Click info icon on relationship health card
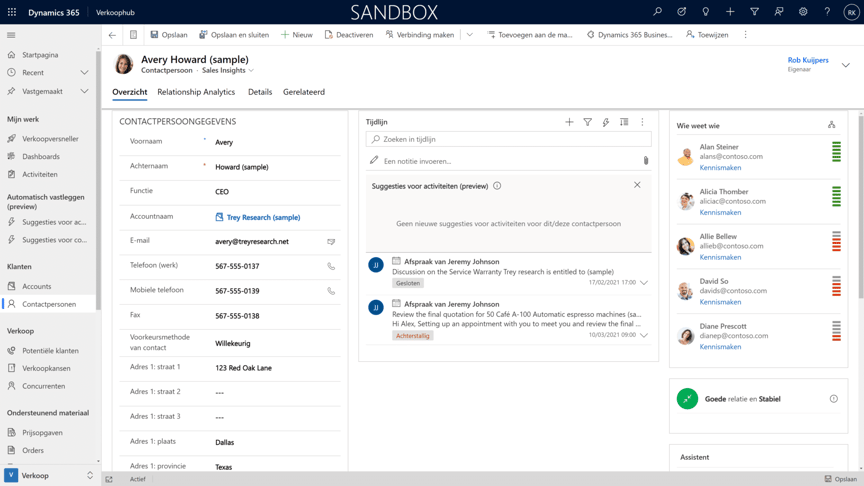Screen dimensions: 864x486 point(834,398)
